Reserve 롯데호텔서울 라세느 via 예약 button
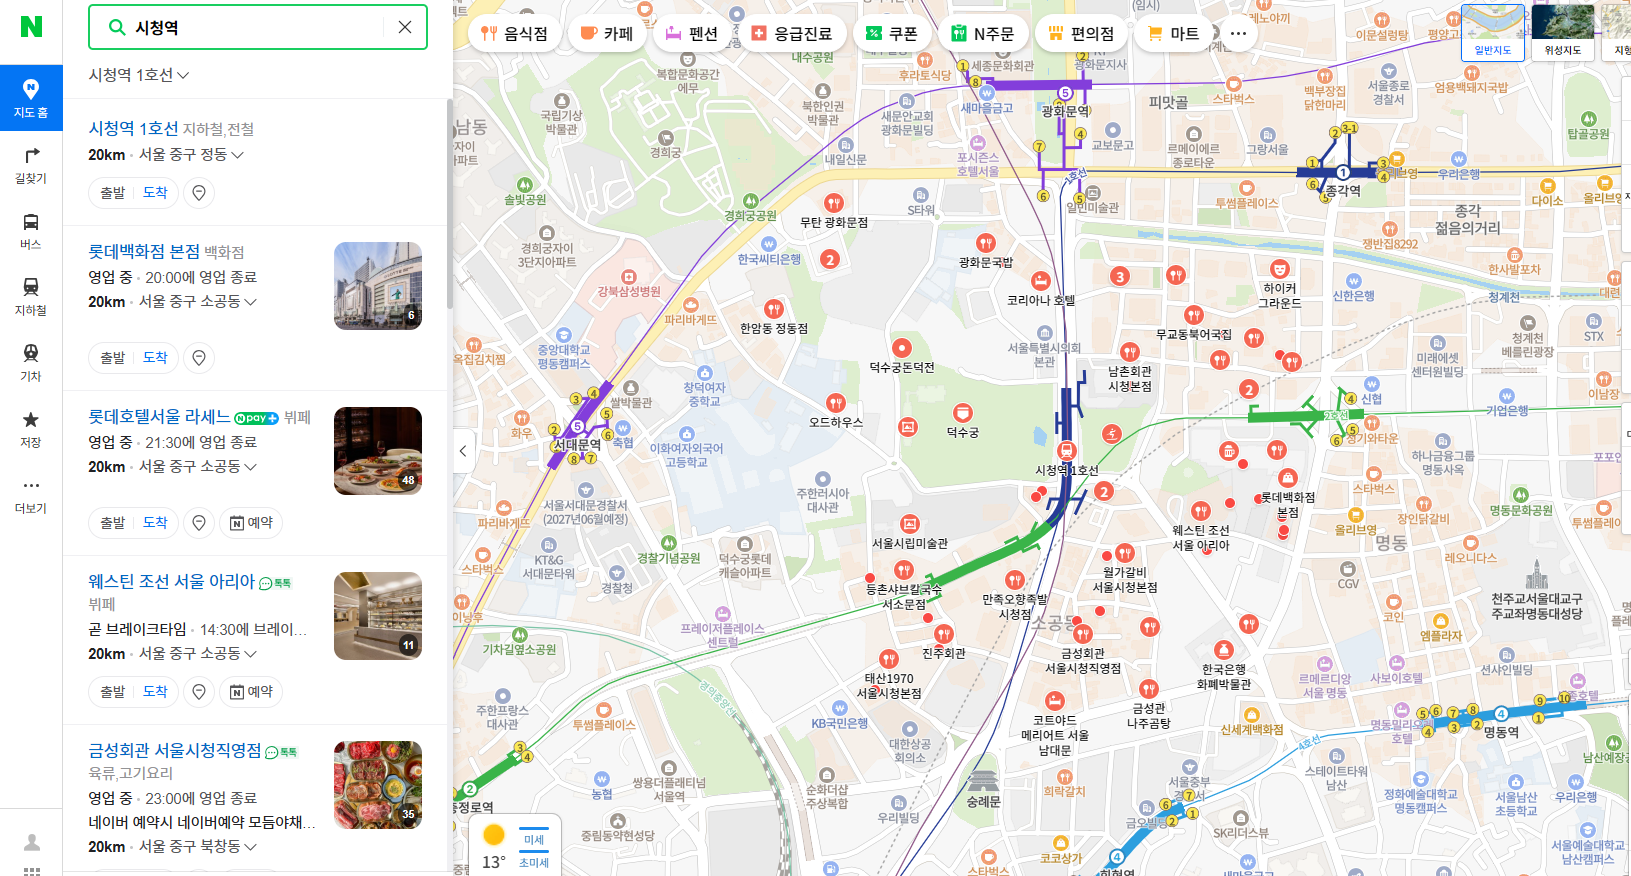 (x=251, y=523)
